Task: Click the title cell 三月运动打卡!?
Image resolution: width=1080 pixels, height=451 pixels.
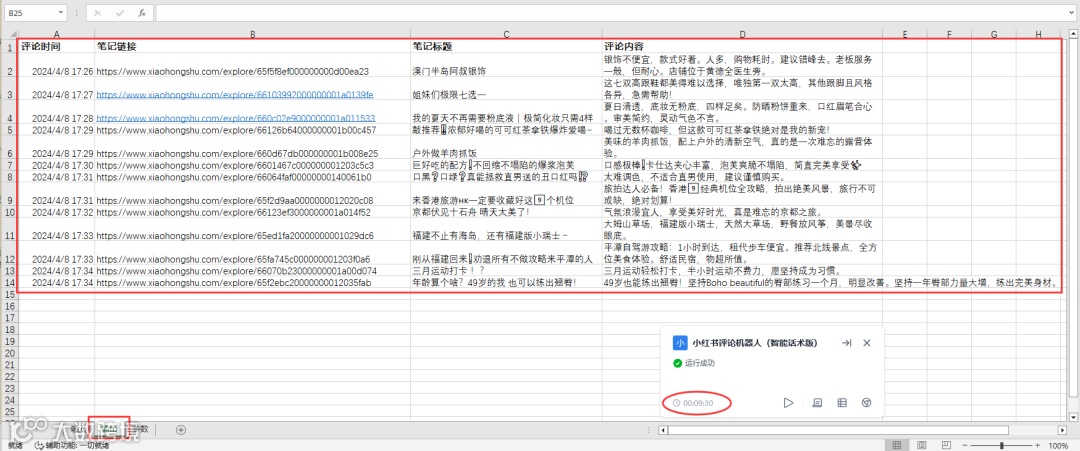Action: 506,271
